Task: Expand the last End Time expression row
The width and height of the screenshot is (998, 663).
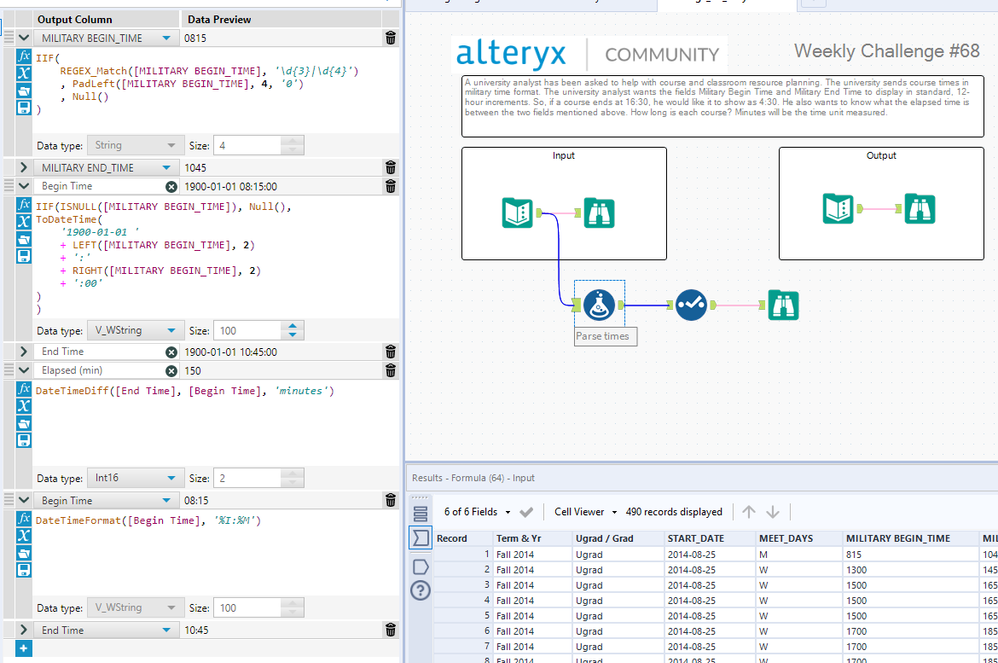Action: pyautogui.click(x=24, y=630)
